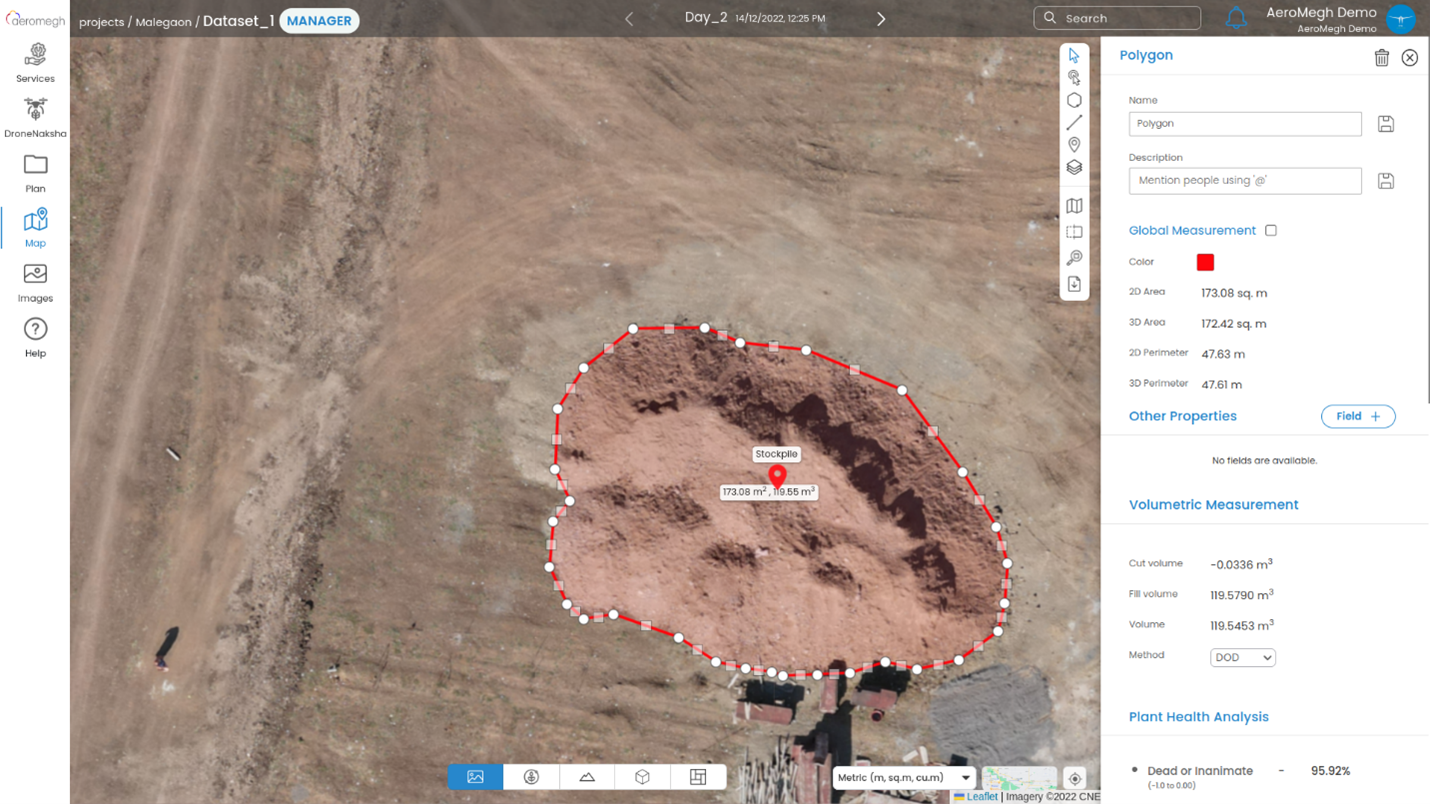The image size is (1430, 804).
Task: Switch to 3D cube view
Action: [x=642, y=777]
